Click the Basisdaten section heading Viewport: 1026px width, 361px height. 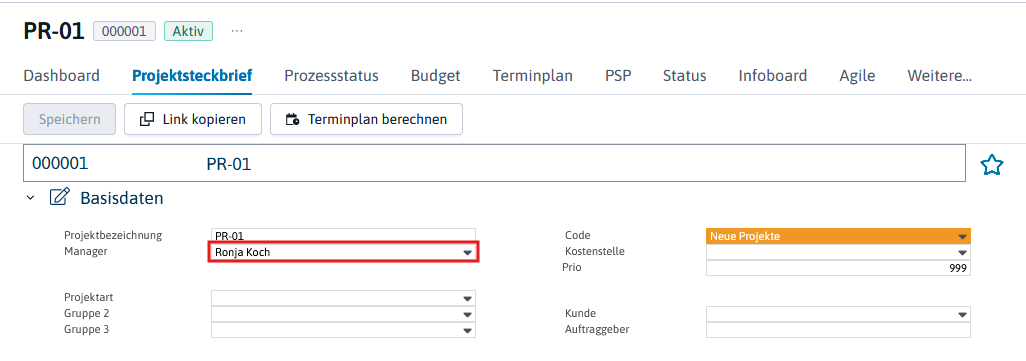(122, 198)
